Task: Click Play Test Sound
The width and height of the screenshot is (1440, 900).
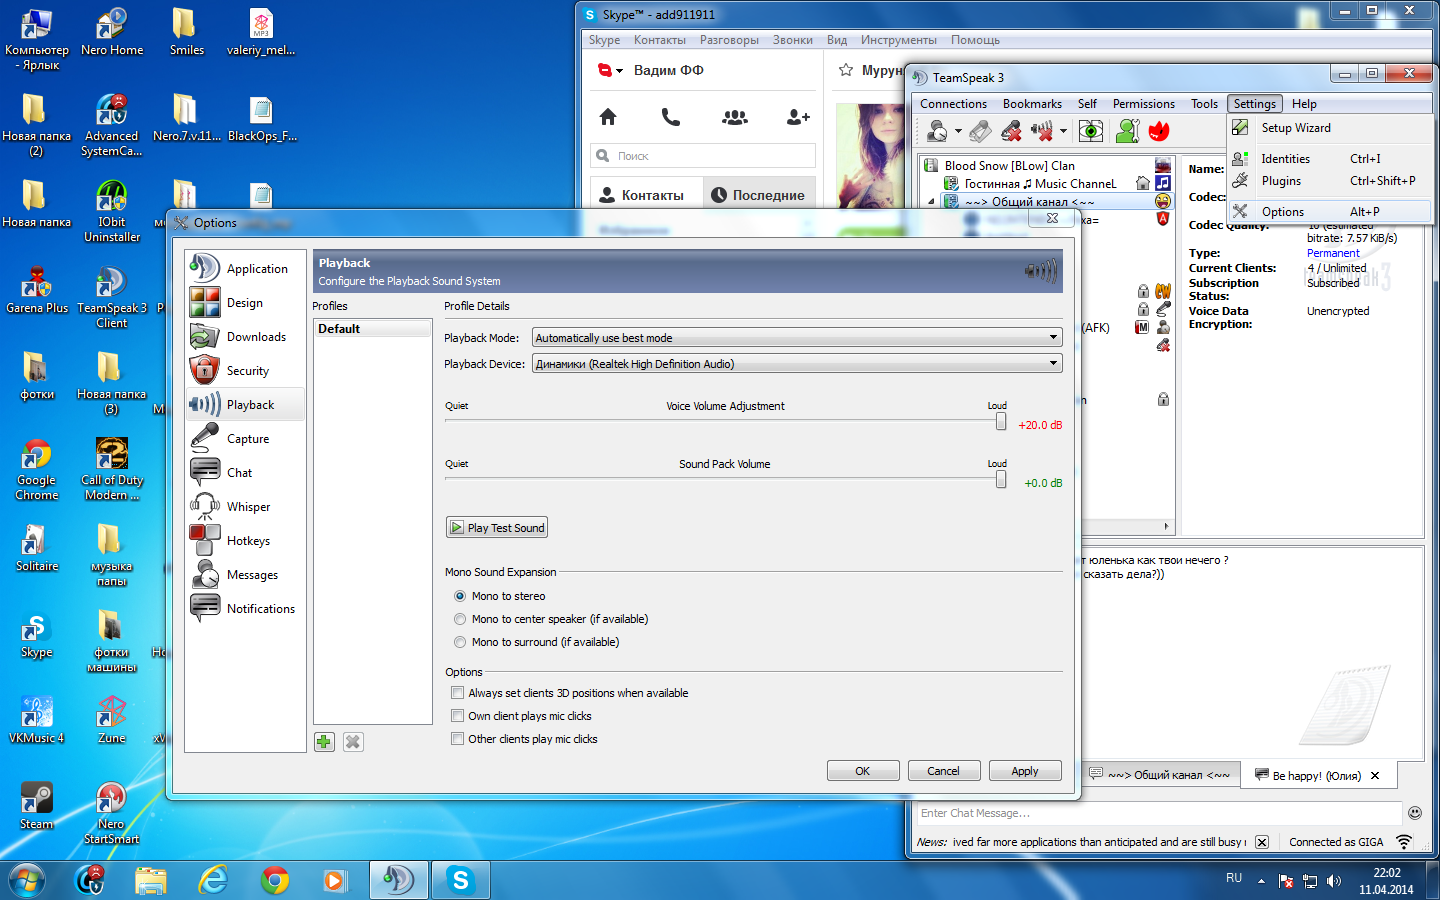Action: (x=497, y=528)
